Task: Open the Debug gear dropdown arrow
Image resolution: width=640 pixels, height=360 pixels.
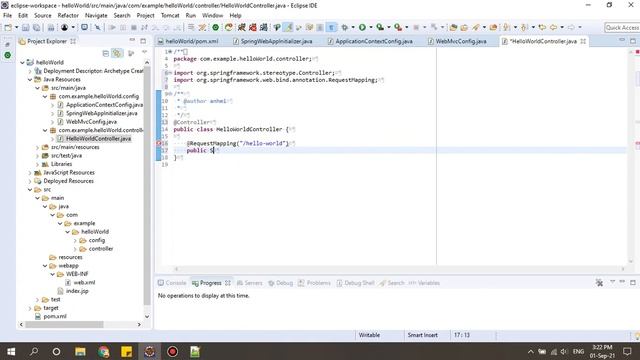Action: 353,27
